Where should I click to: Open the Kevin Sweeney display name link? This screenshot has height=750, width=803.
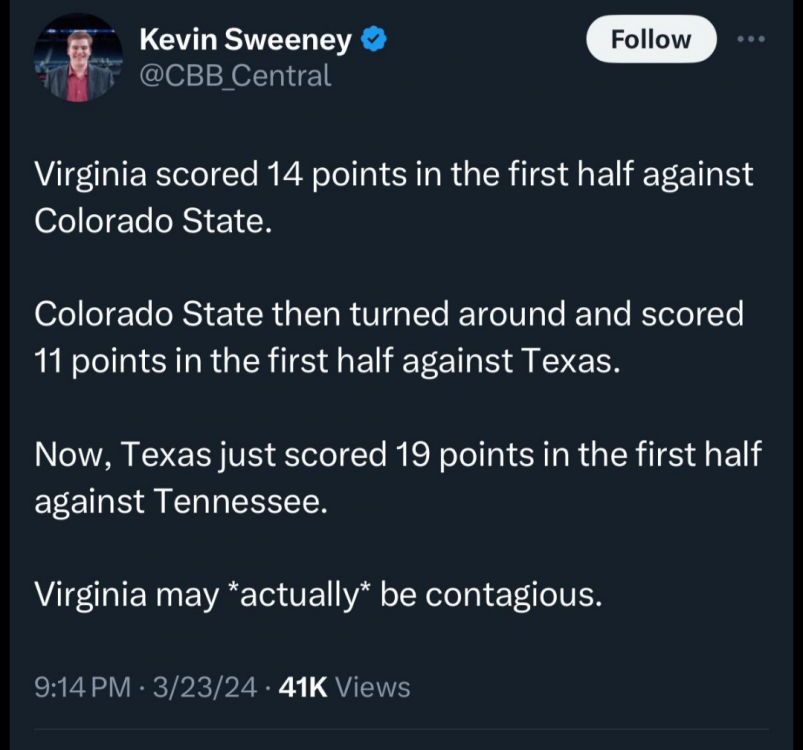pyautogui.click(x=245, y=40)
